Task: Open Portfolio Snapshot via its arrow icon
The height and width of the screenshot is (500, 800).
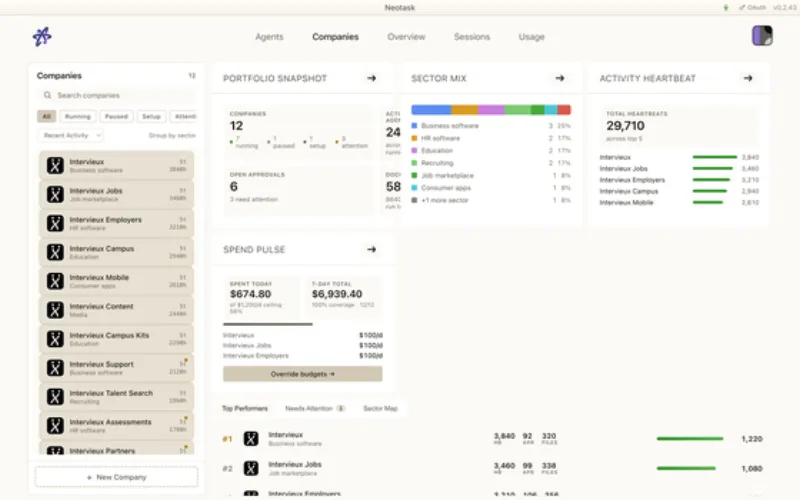Action: pyautogui.click(x=371, y=78)
